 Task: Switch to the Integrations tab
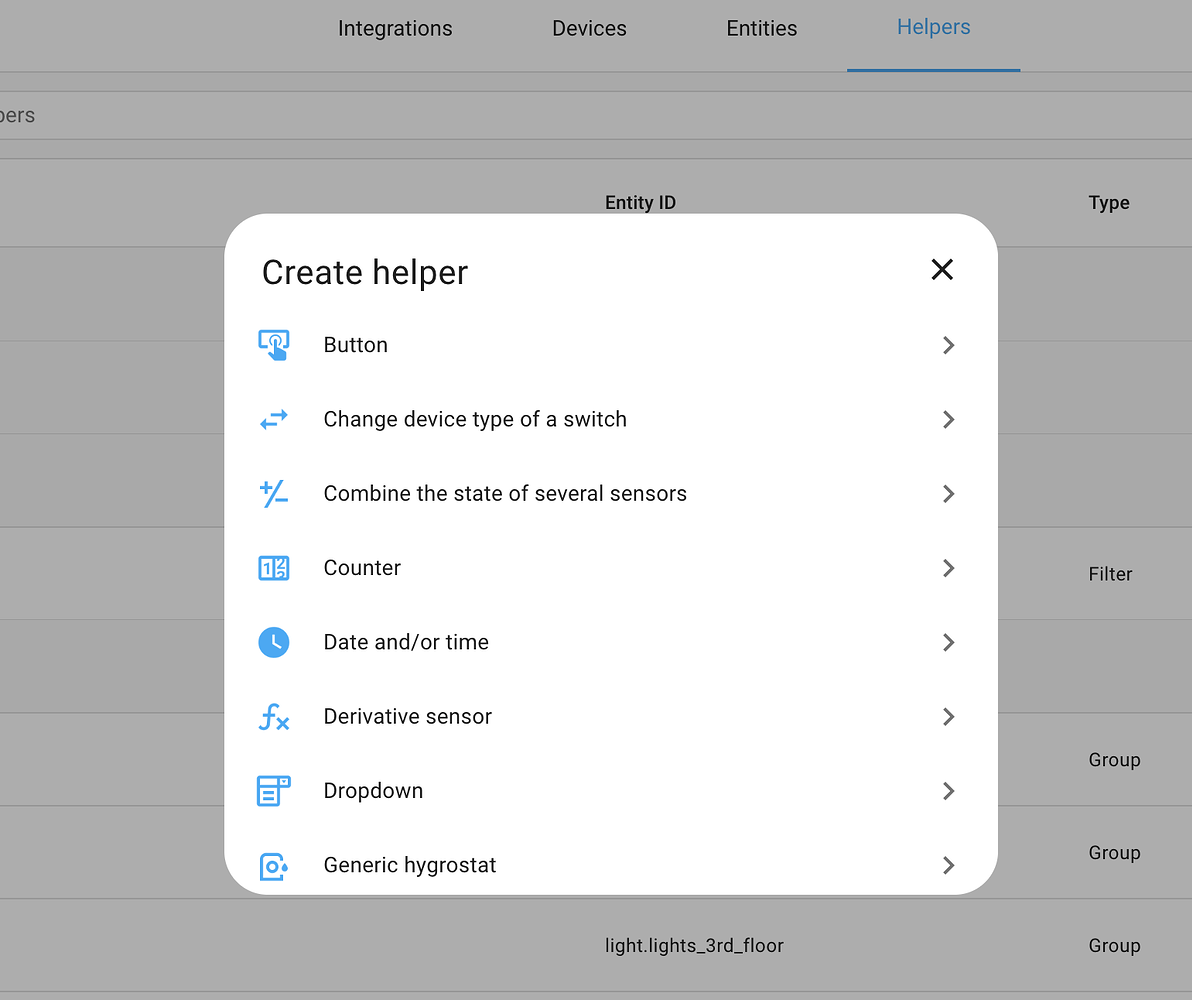coord(395,28)
